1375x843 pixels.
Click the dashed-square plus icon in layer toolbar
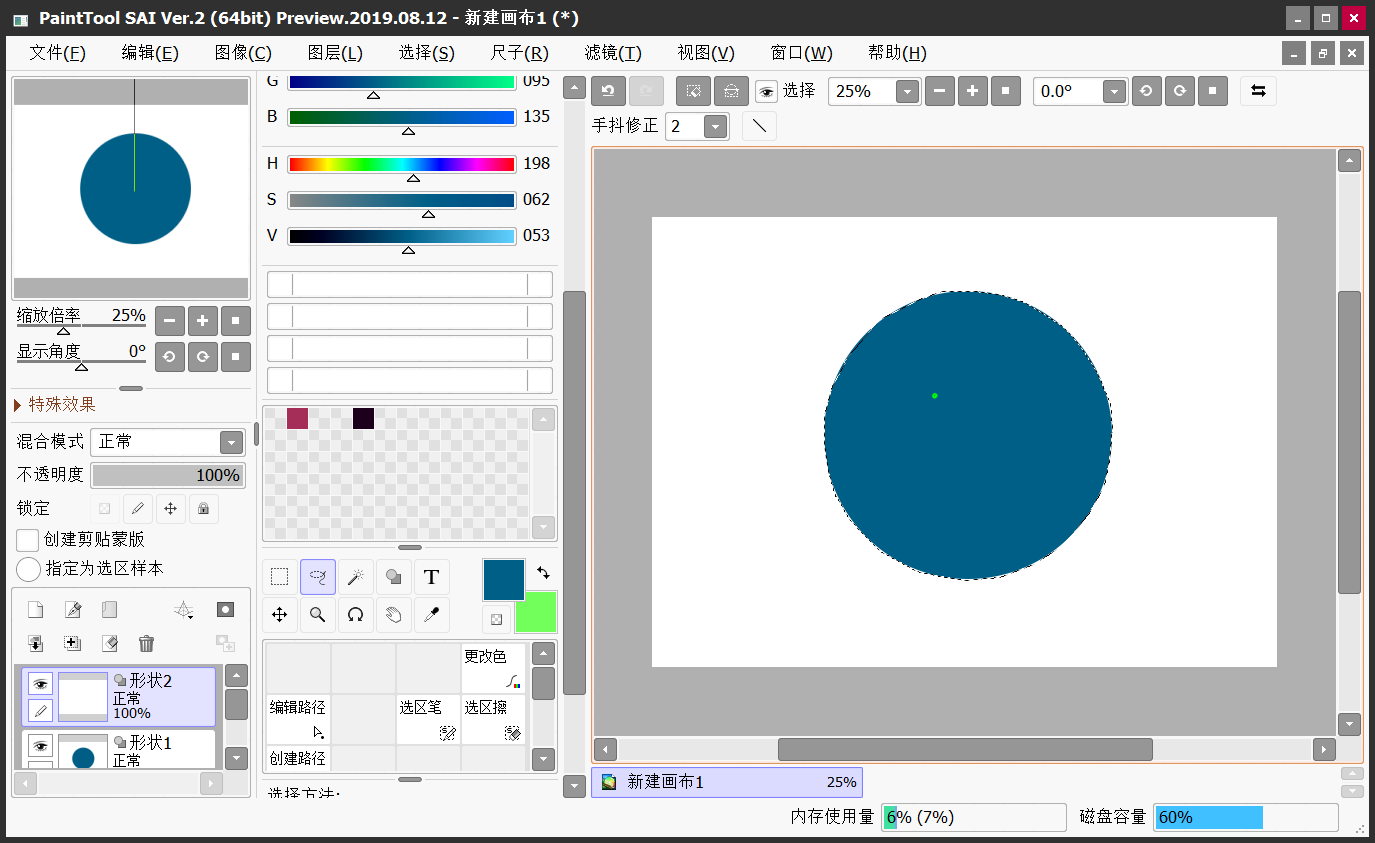pyautogui.click(x=72, y=643)
